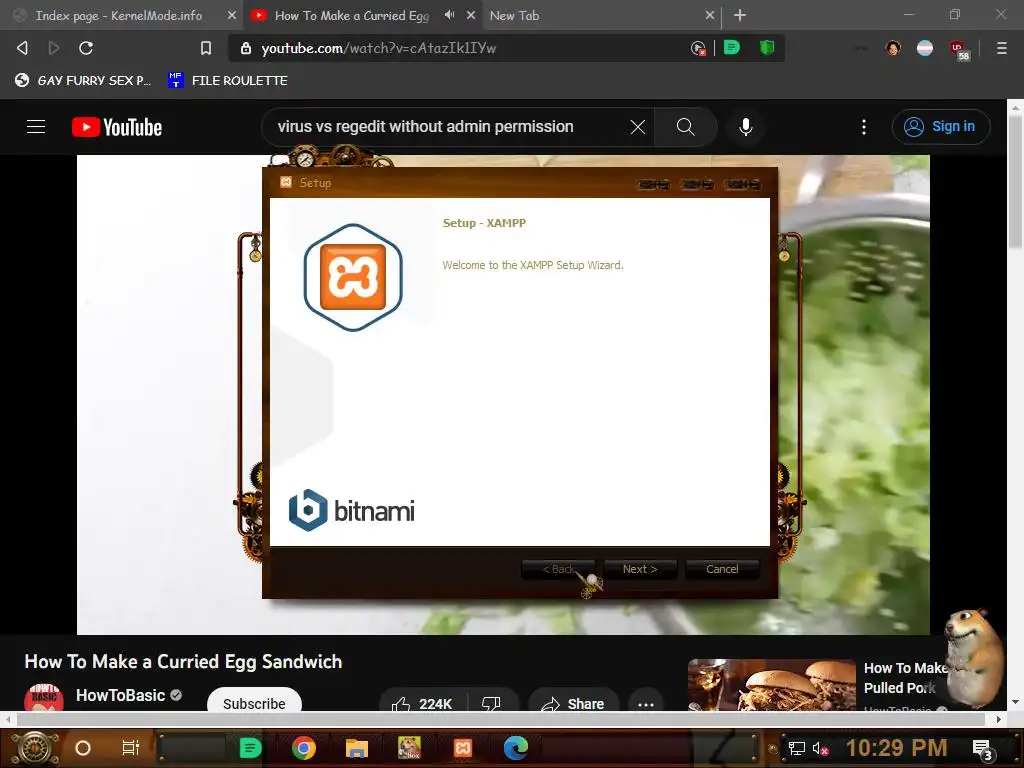The height and width of the screenshot is (768, 1024).
Task: Open the green notes app on taskbar
Action: click(251, 748)
